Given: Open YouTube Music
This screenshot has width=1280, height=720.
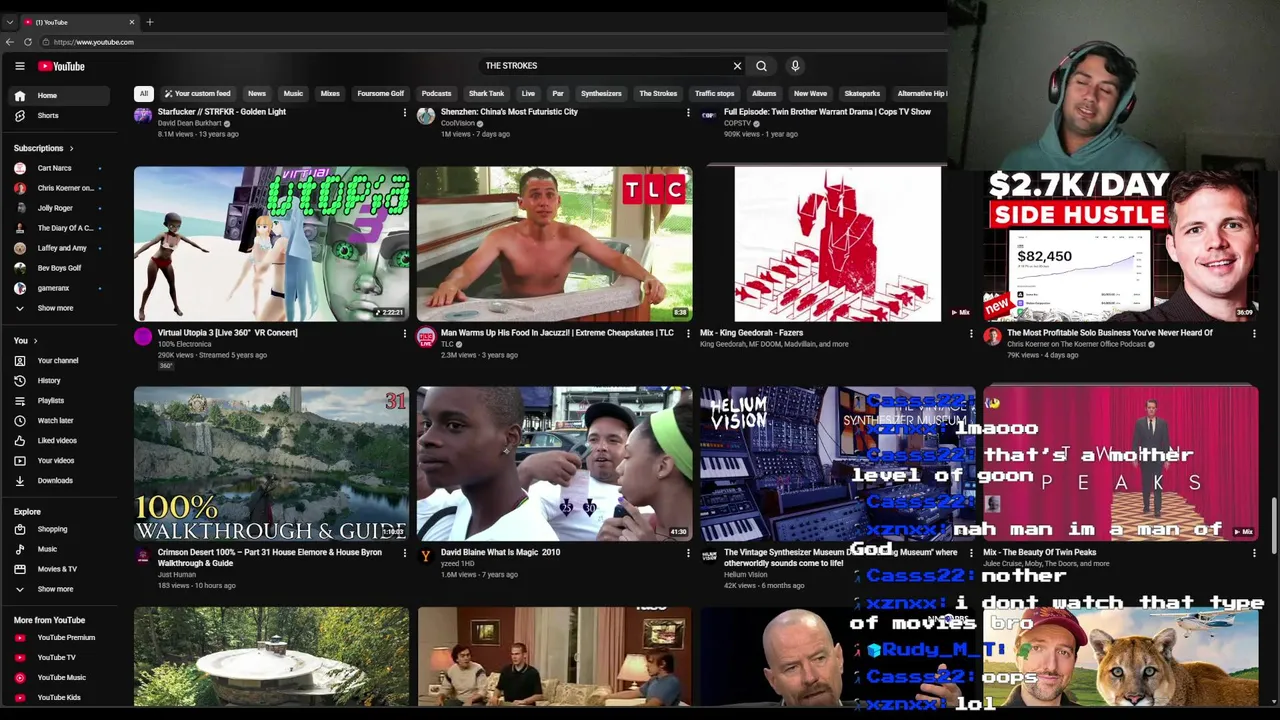Looking at the screenshot, I should tap(60, 677).
